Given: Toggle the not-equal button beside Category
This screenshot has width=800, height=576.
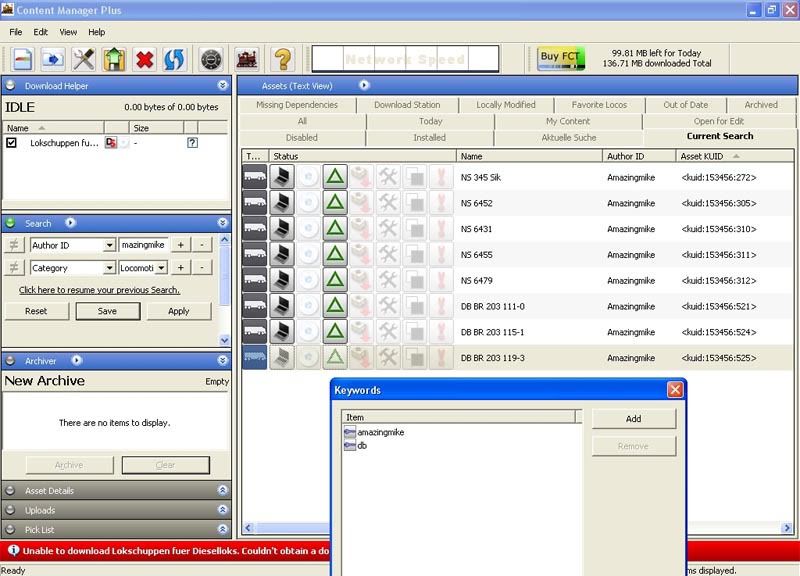Looking at the screenshot, I should coord(14,267).
